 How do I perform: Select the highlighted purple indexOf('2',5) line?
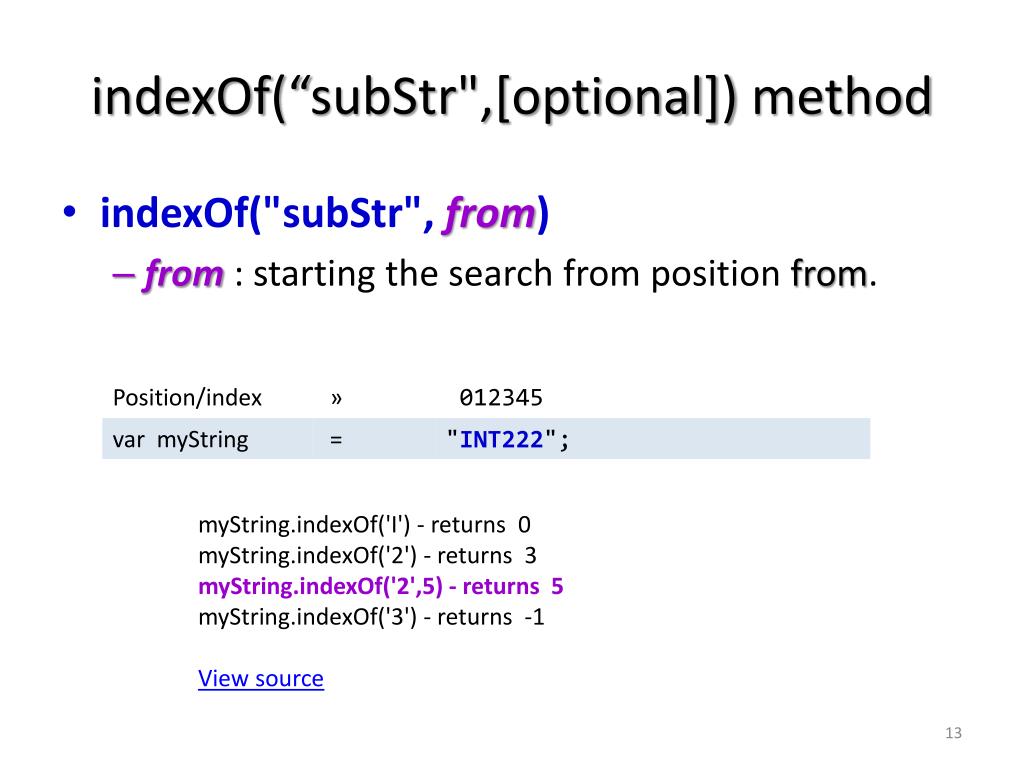pyautogui.click(x=381, y=586)
